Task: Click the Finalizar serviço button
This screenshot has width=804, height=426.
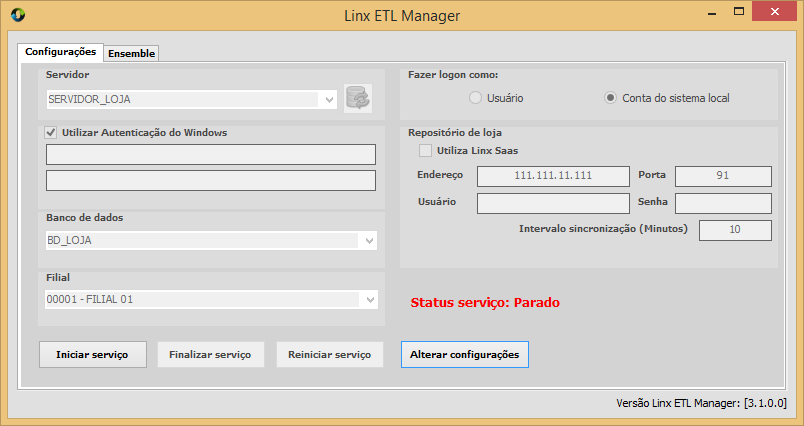Action: point(211,355)
